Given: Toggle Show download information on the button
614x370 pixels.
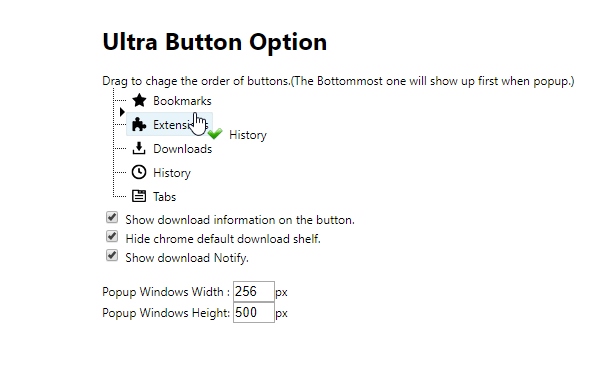Looking at the screenshot, I should [112, 217].
